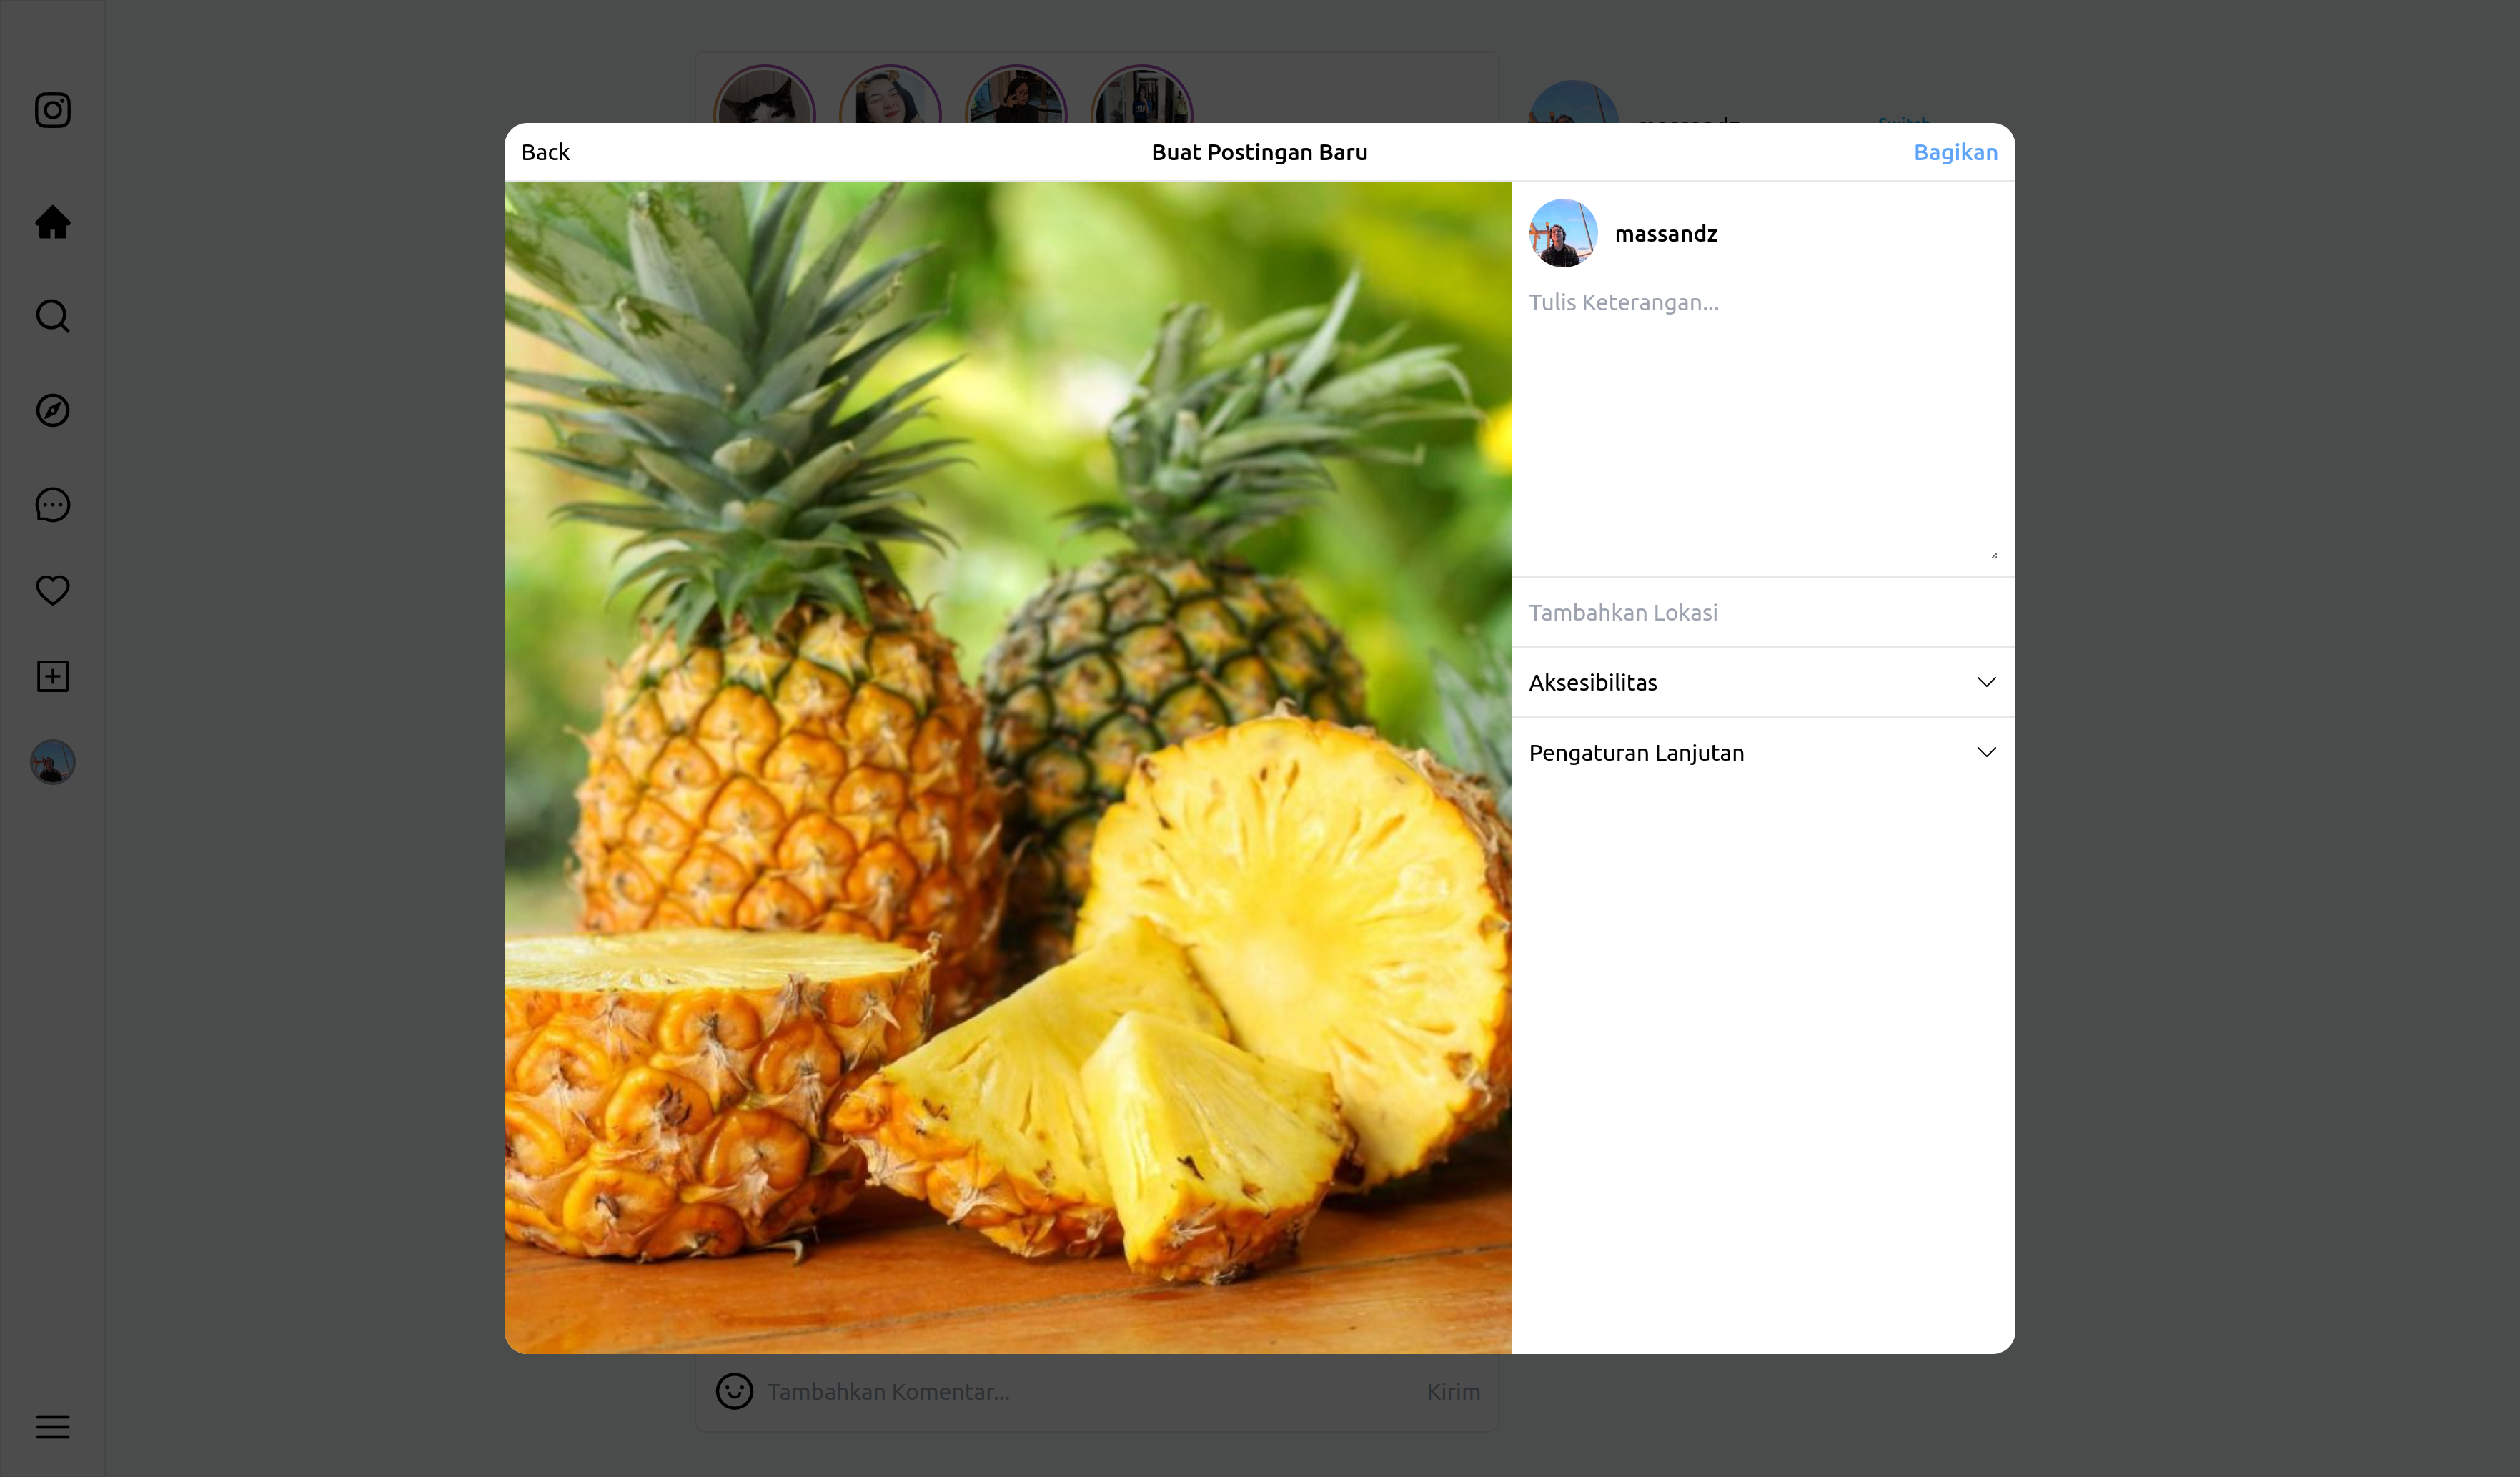This screenshot has height=1477, width=2520.
Task: Click Back in the post dialog
Action: pyautogui.click(x=545, y=152)
